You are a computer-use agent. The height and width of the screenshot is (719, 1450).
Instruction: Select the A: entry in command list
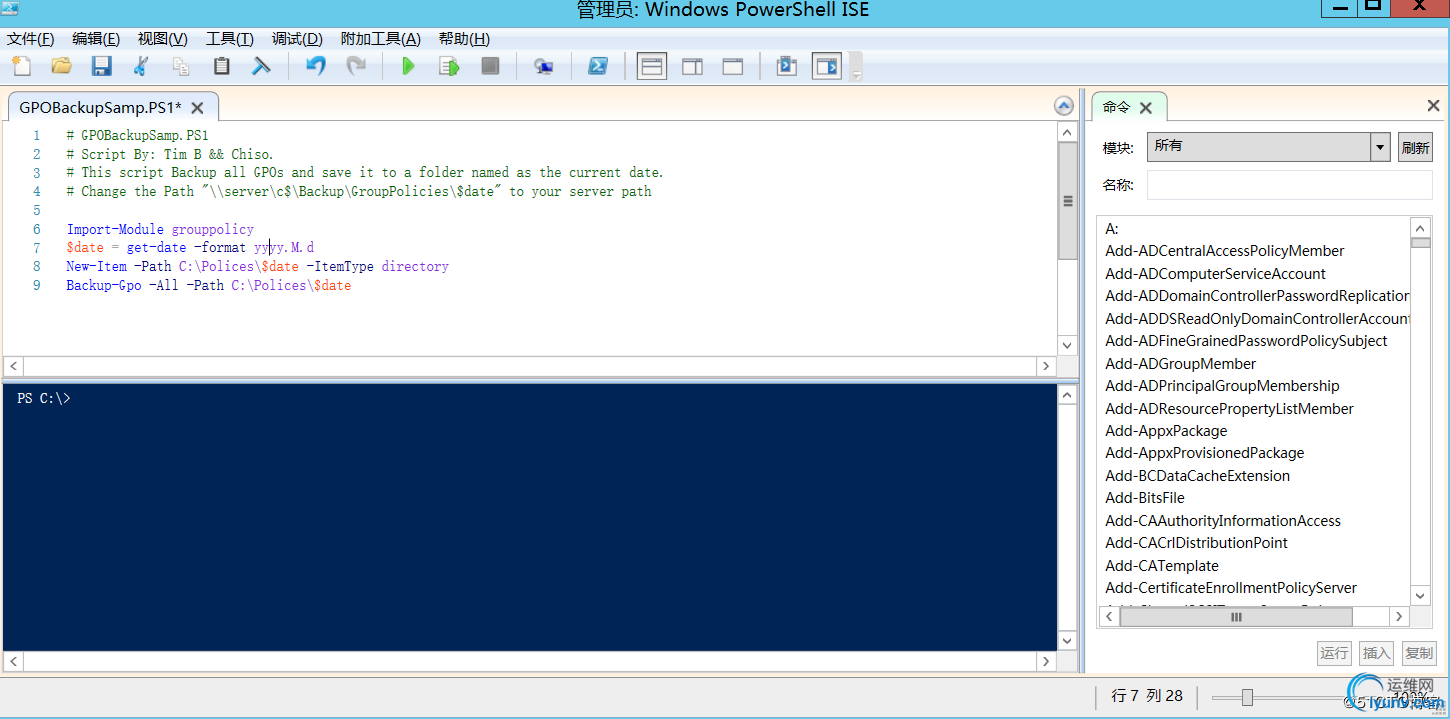(x=1112, y=229)
